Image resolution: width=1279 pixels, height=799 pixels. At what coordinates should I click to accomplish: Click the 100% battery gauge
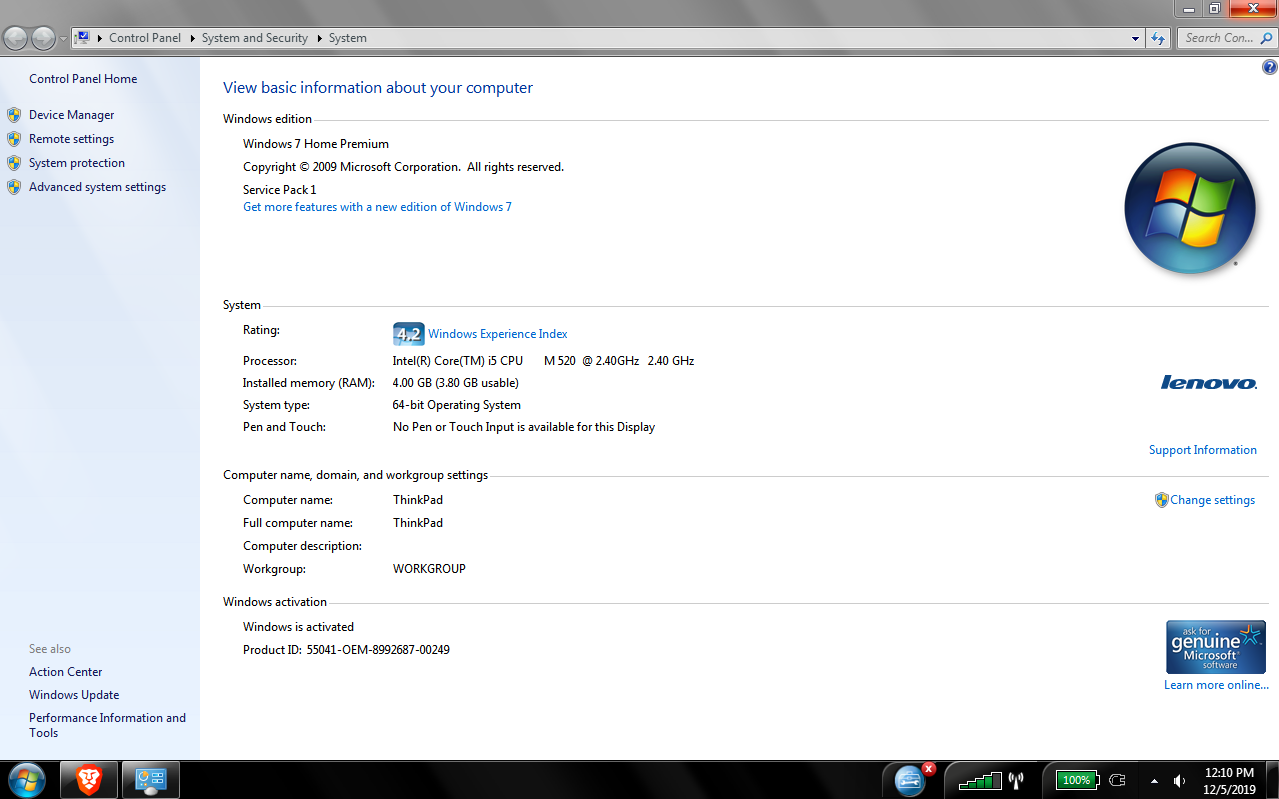click(1077, 780)
